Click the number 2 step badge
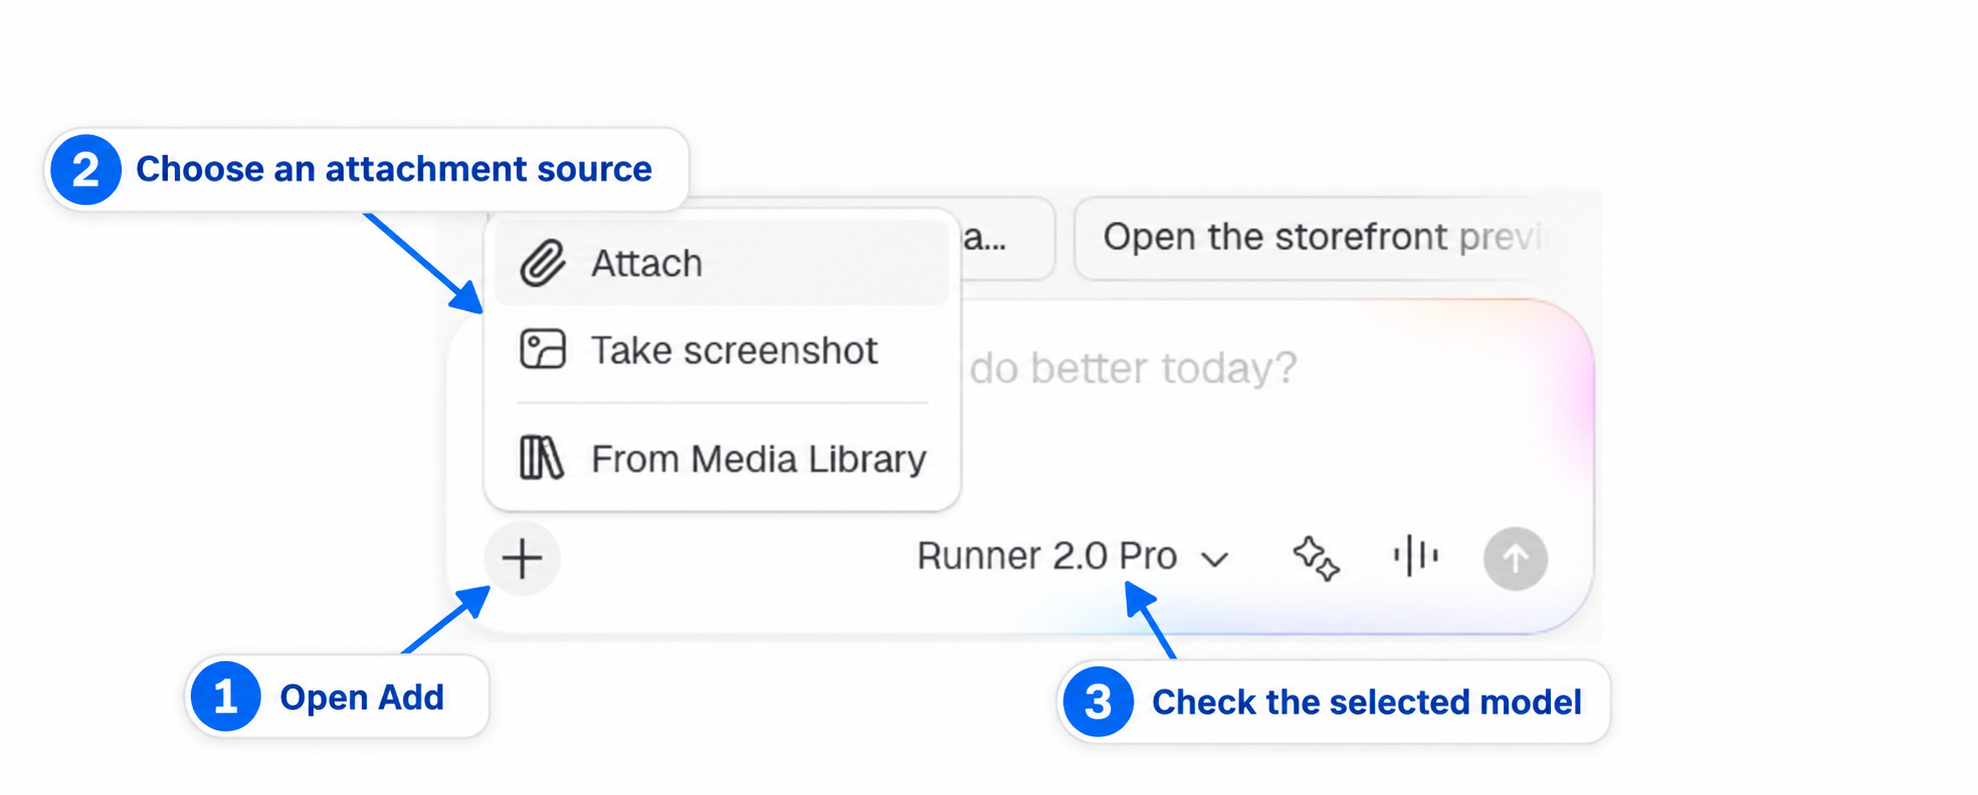Image resolution: width=1978 pixels, height=795 pixels. coord(86,169)
